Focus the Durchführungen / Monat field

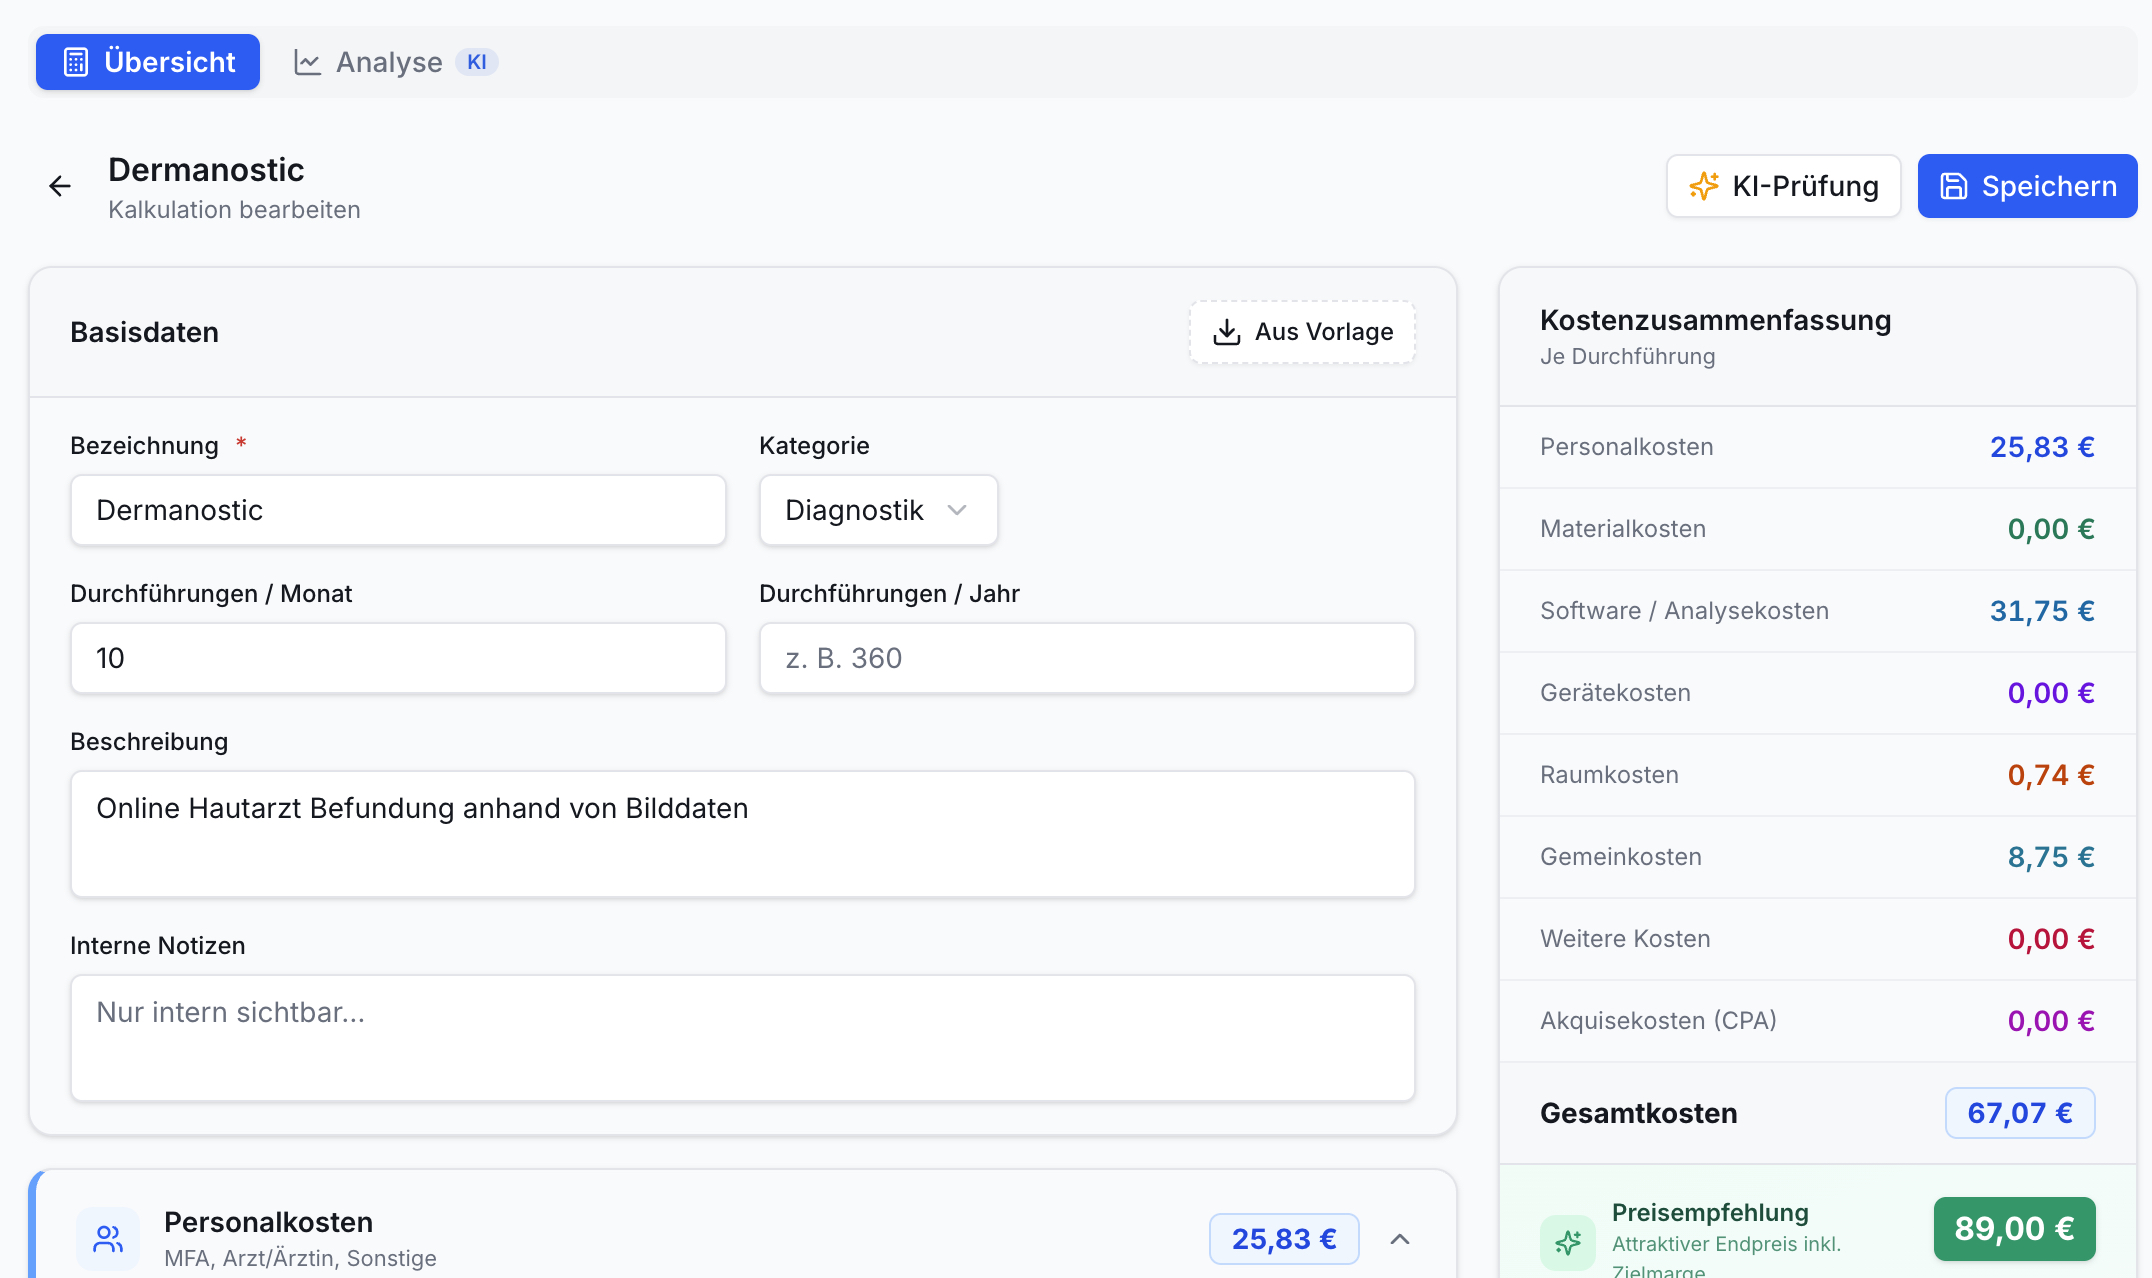(398, 658)
